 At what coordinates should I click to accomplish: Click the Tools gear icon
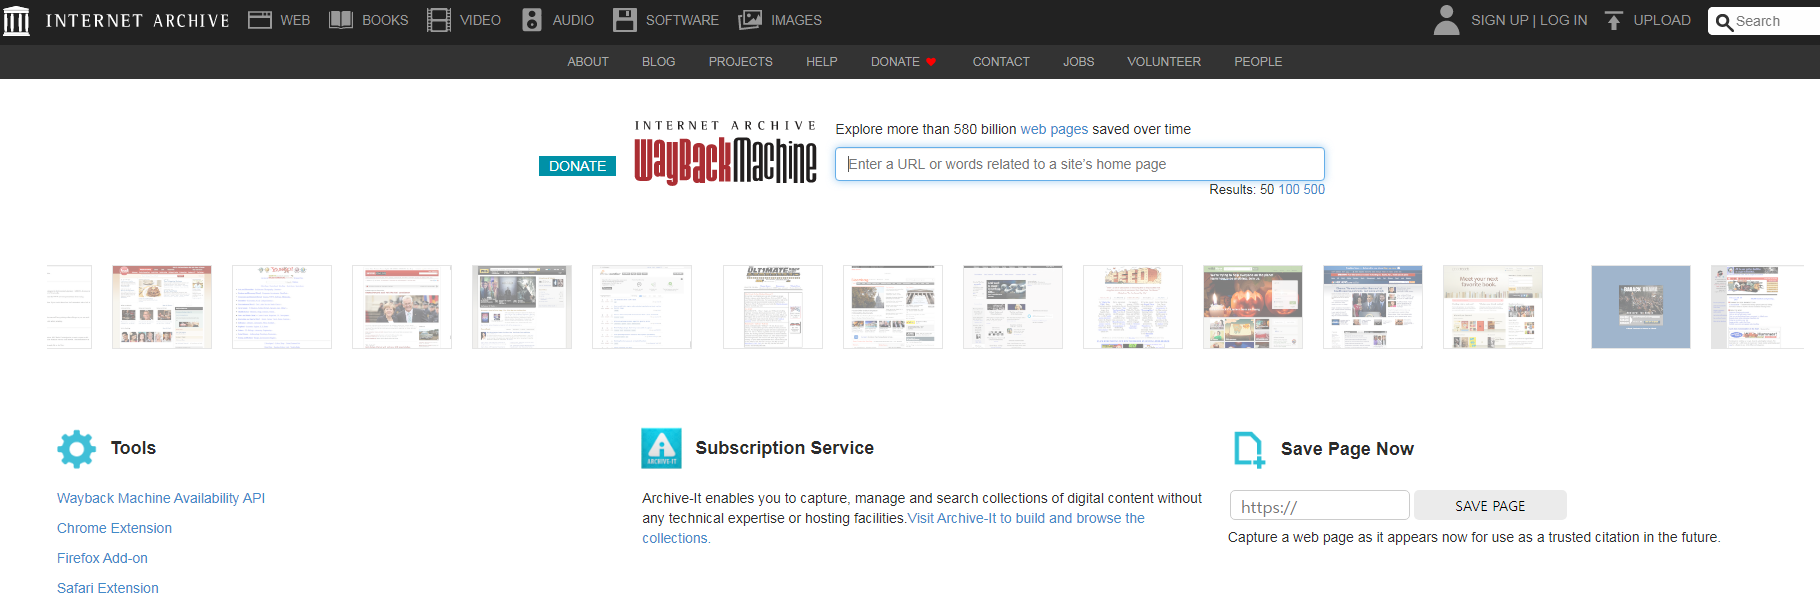(x=77, y=450)
